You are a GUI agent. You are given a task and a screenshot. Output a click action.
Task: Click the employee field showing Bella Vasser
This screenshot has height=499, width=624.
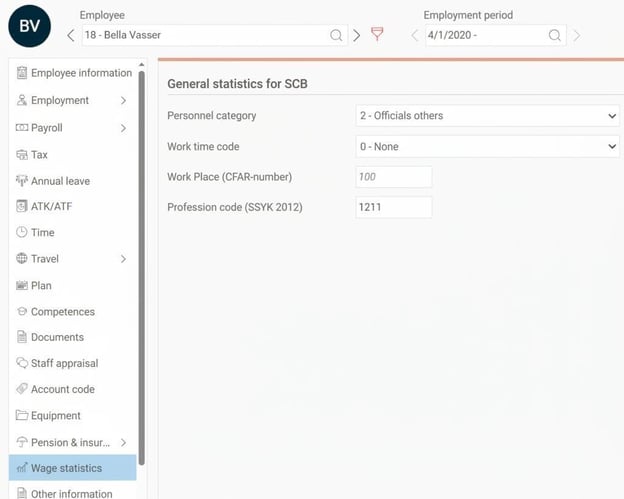(x=215, y=35)
